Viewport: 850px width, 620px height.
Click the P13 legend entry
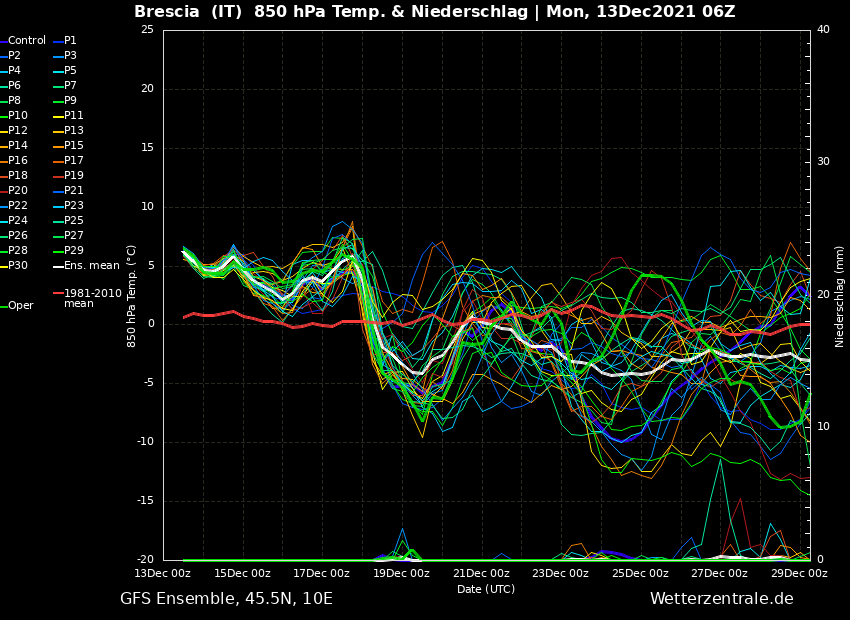pos(68,131)
